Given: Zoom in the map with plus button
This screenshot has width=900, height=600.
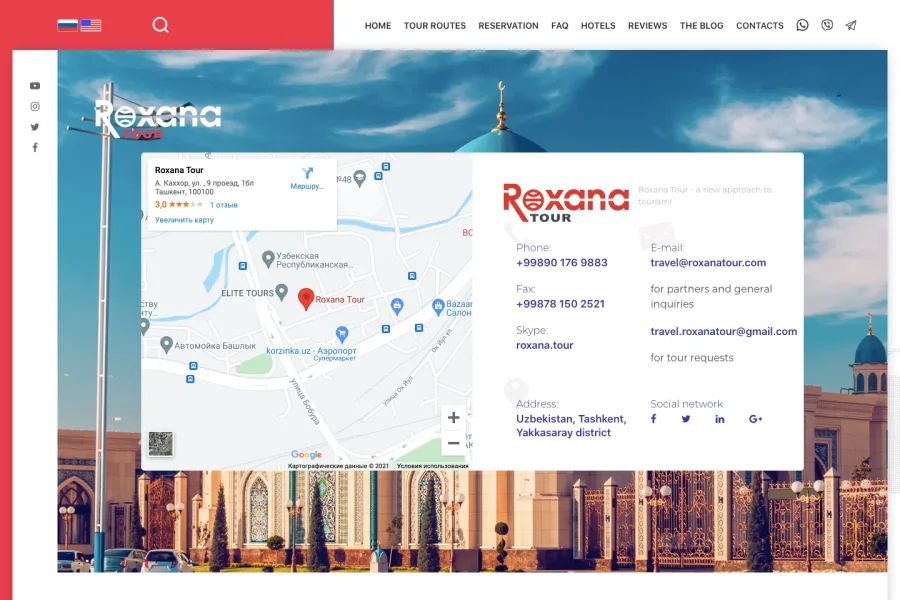Looking at the screenshot, I should (x=453, y=417).
